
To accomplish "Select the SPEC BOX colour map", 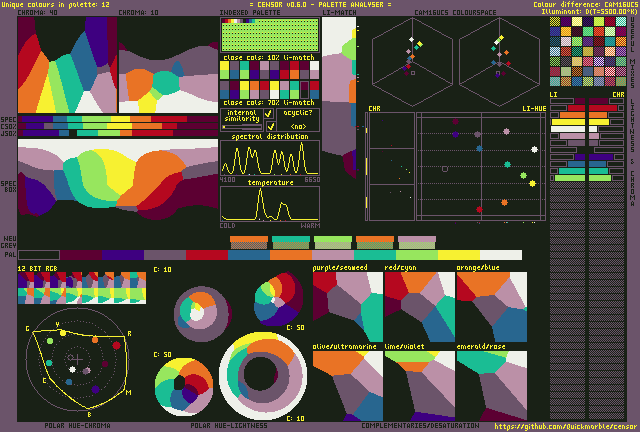I will tap(118, 179).
